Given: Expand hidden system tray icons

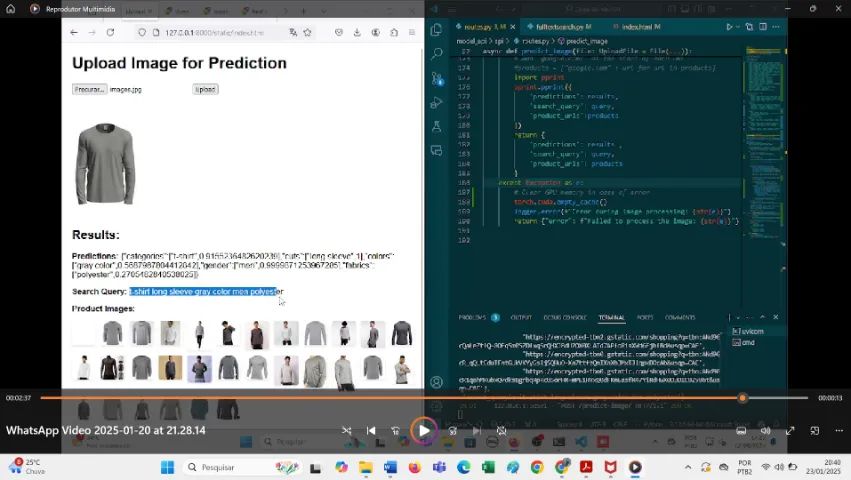Looking at the screenshot, I should tap(688, 467).
